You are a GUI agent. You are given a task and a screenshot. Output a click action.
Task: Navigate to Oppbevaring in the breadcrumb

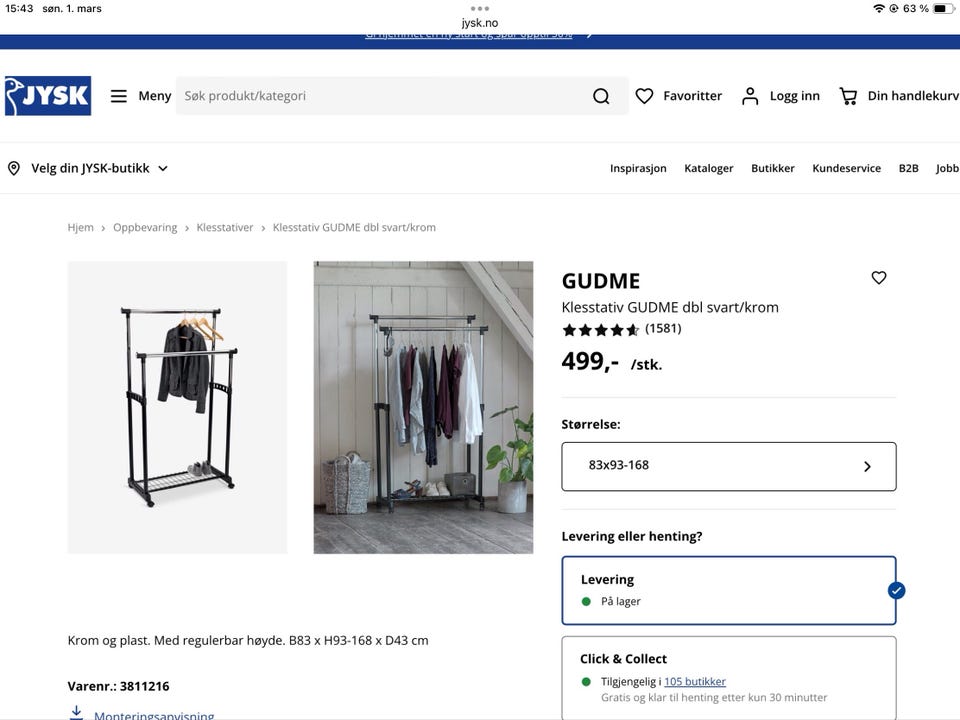145,227
